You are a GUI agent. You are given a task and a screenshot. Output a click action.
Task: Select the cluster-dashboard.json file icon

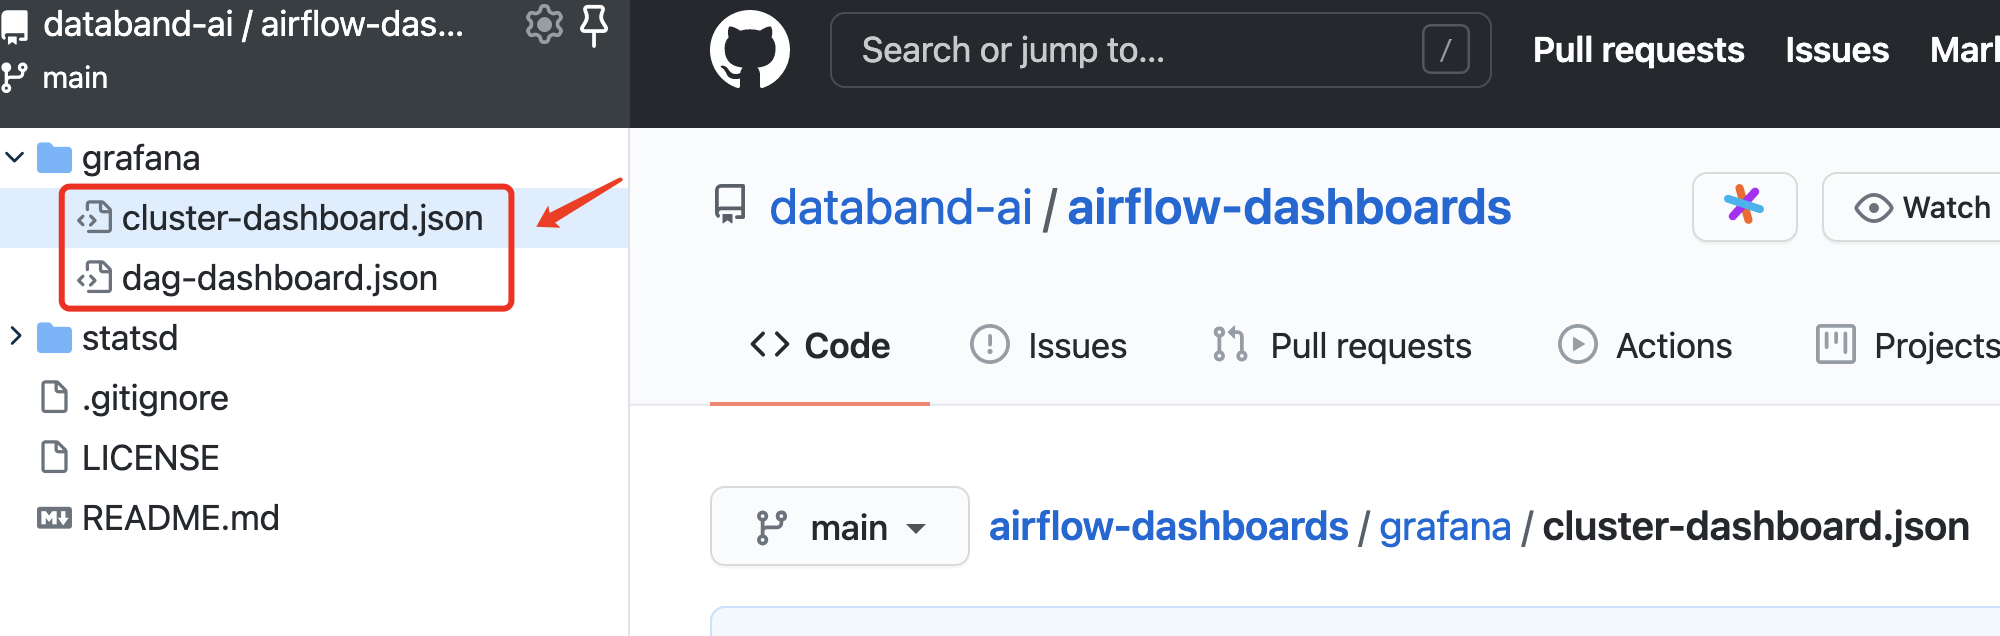[x=96, y=217]
